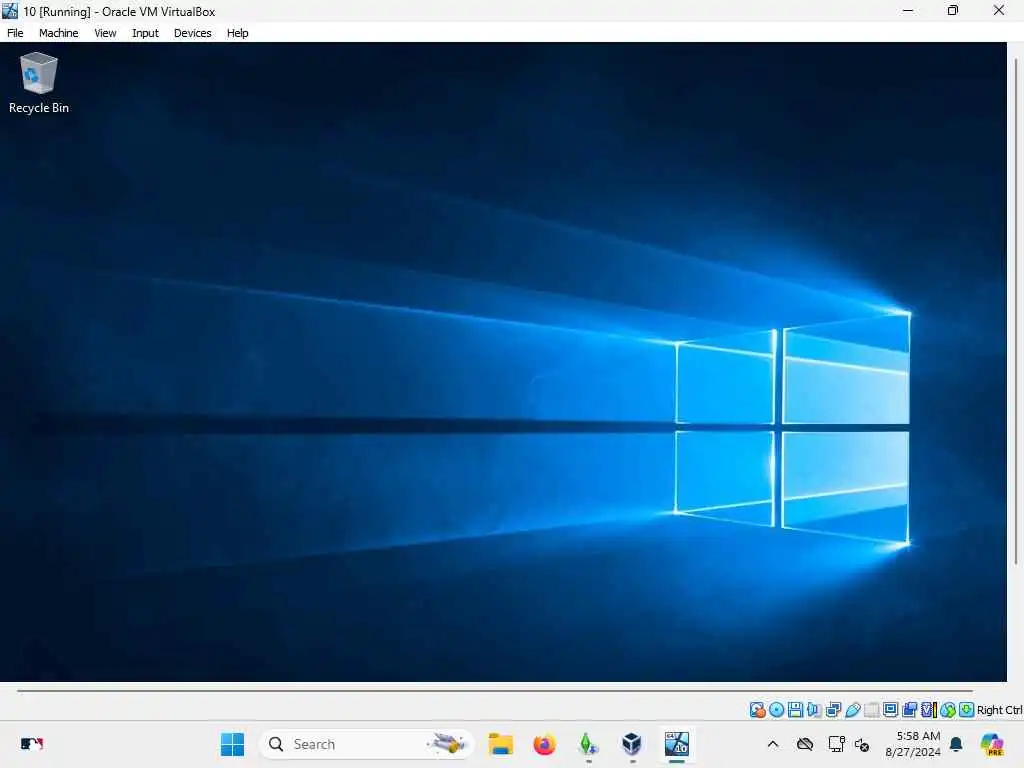Image resolution: width=1024 pixels, height=768 pixels.
Task: Click the USB devices status icon
Action: (x=852, y=710)
